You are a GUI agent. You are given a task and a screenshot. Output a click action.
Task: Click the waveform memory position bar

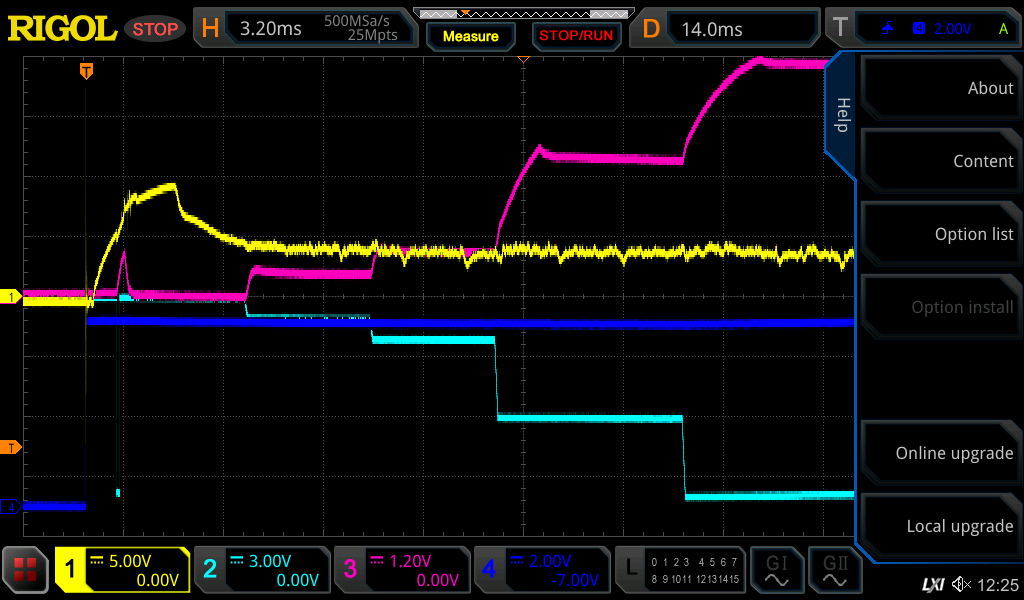(521, 14)
